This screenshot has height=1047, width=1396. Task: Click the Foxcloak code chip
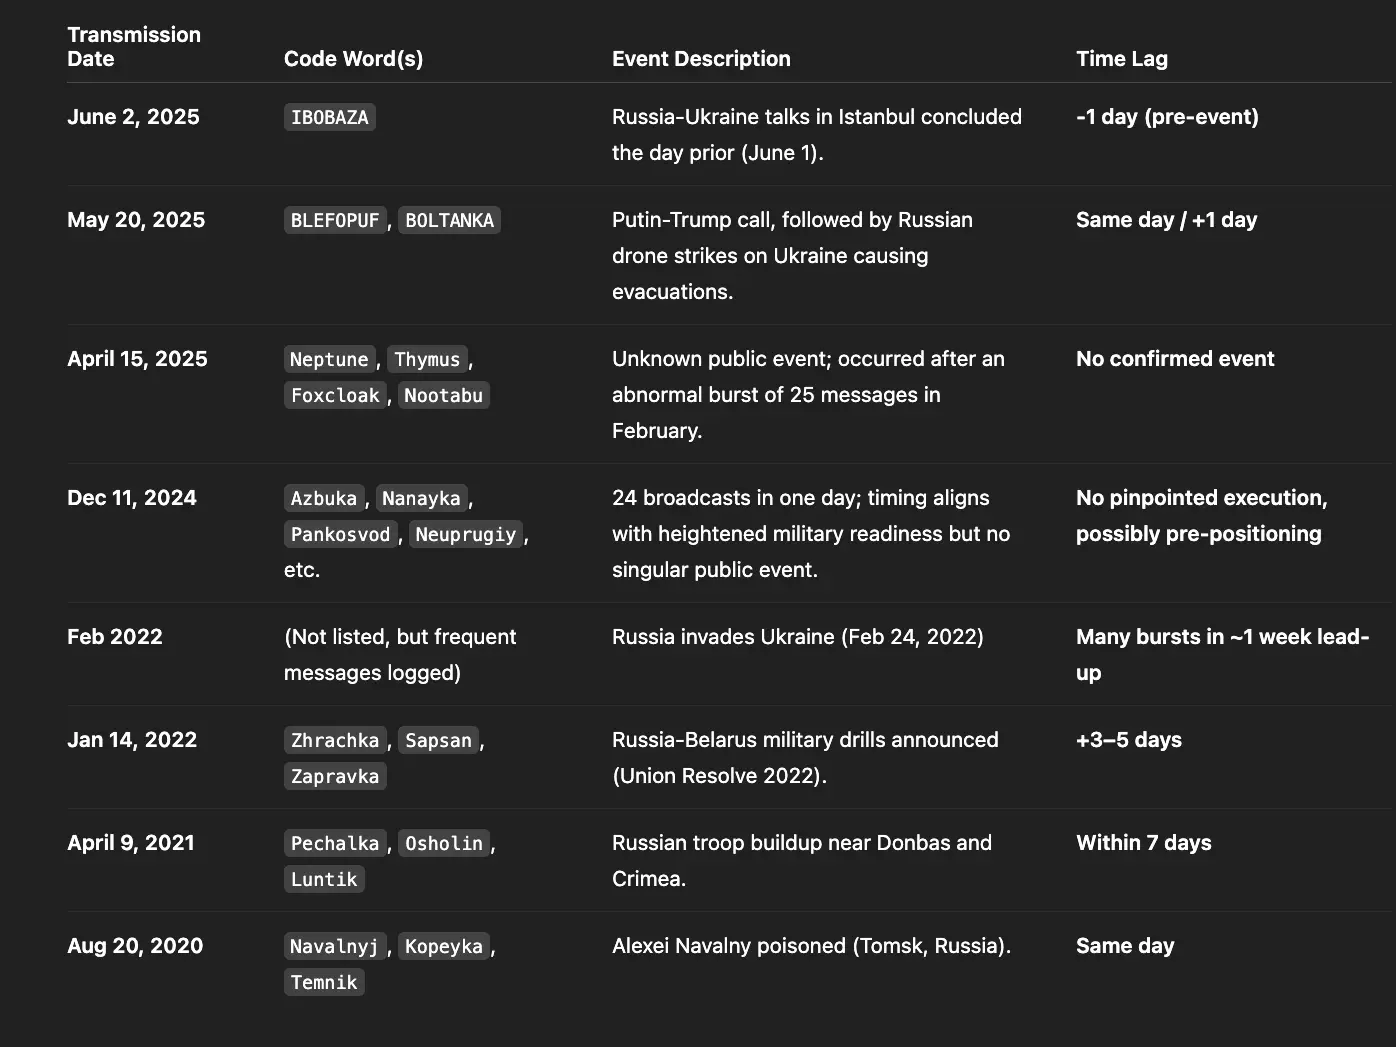coord(335,396)
